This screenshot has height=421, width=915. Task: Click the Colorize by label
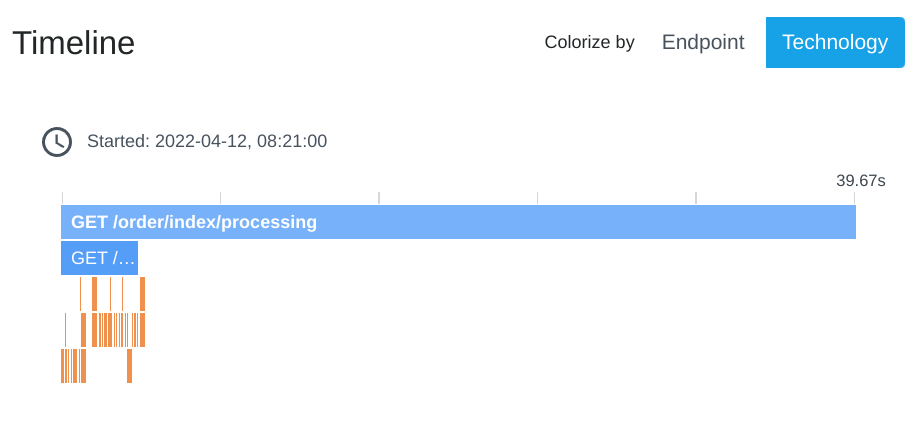click(x=589, y=42)
